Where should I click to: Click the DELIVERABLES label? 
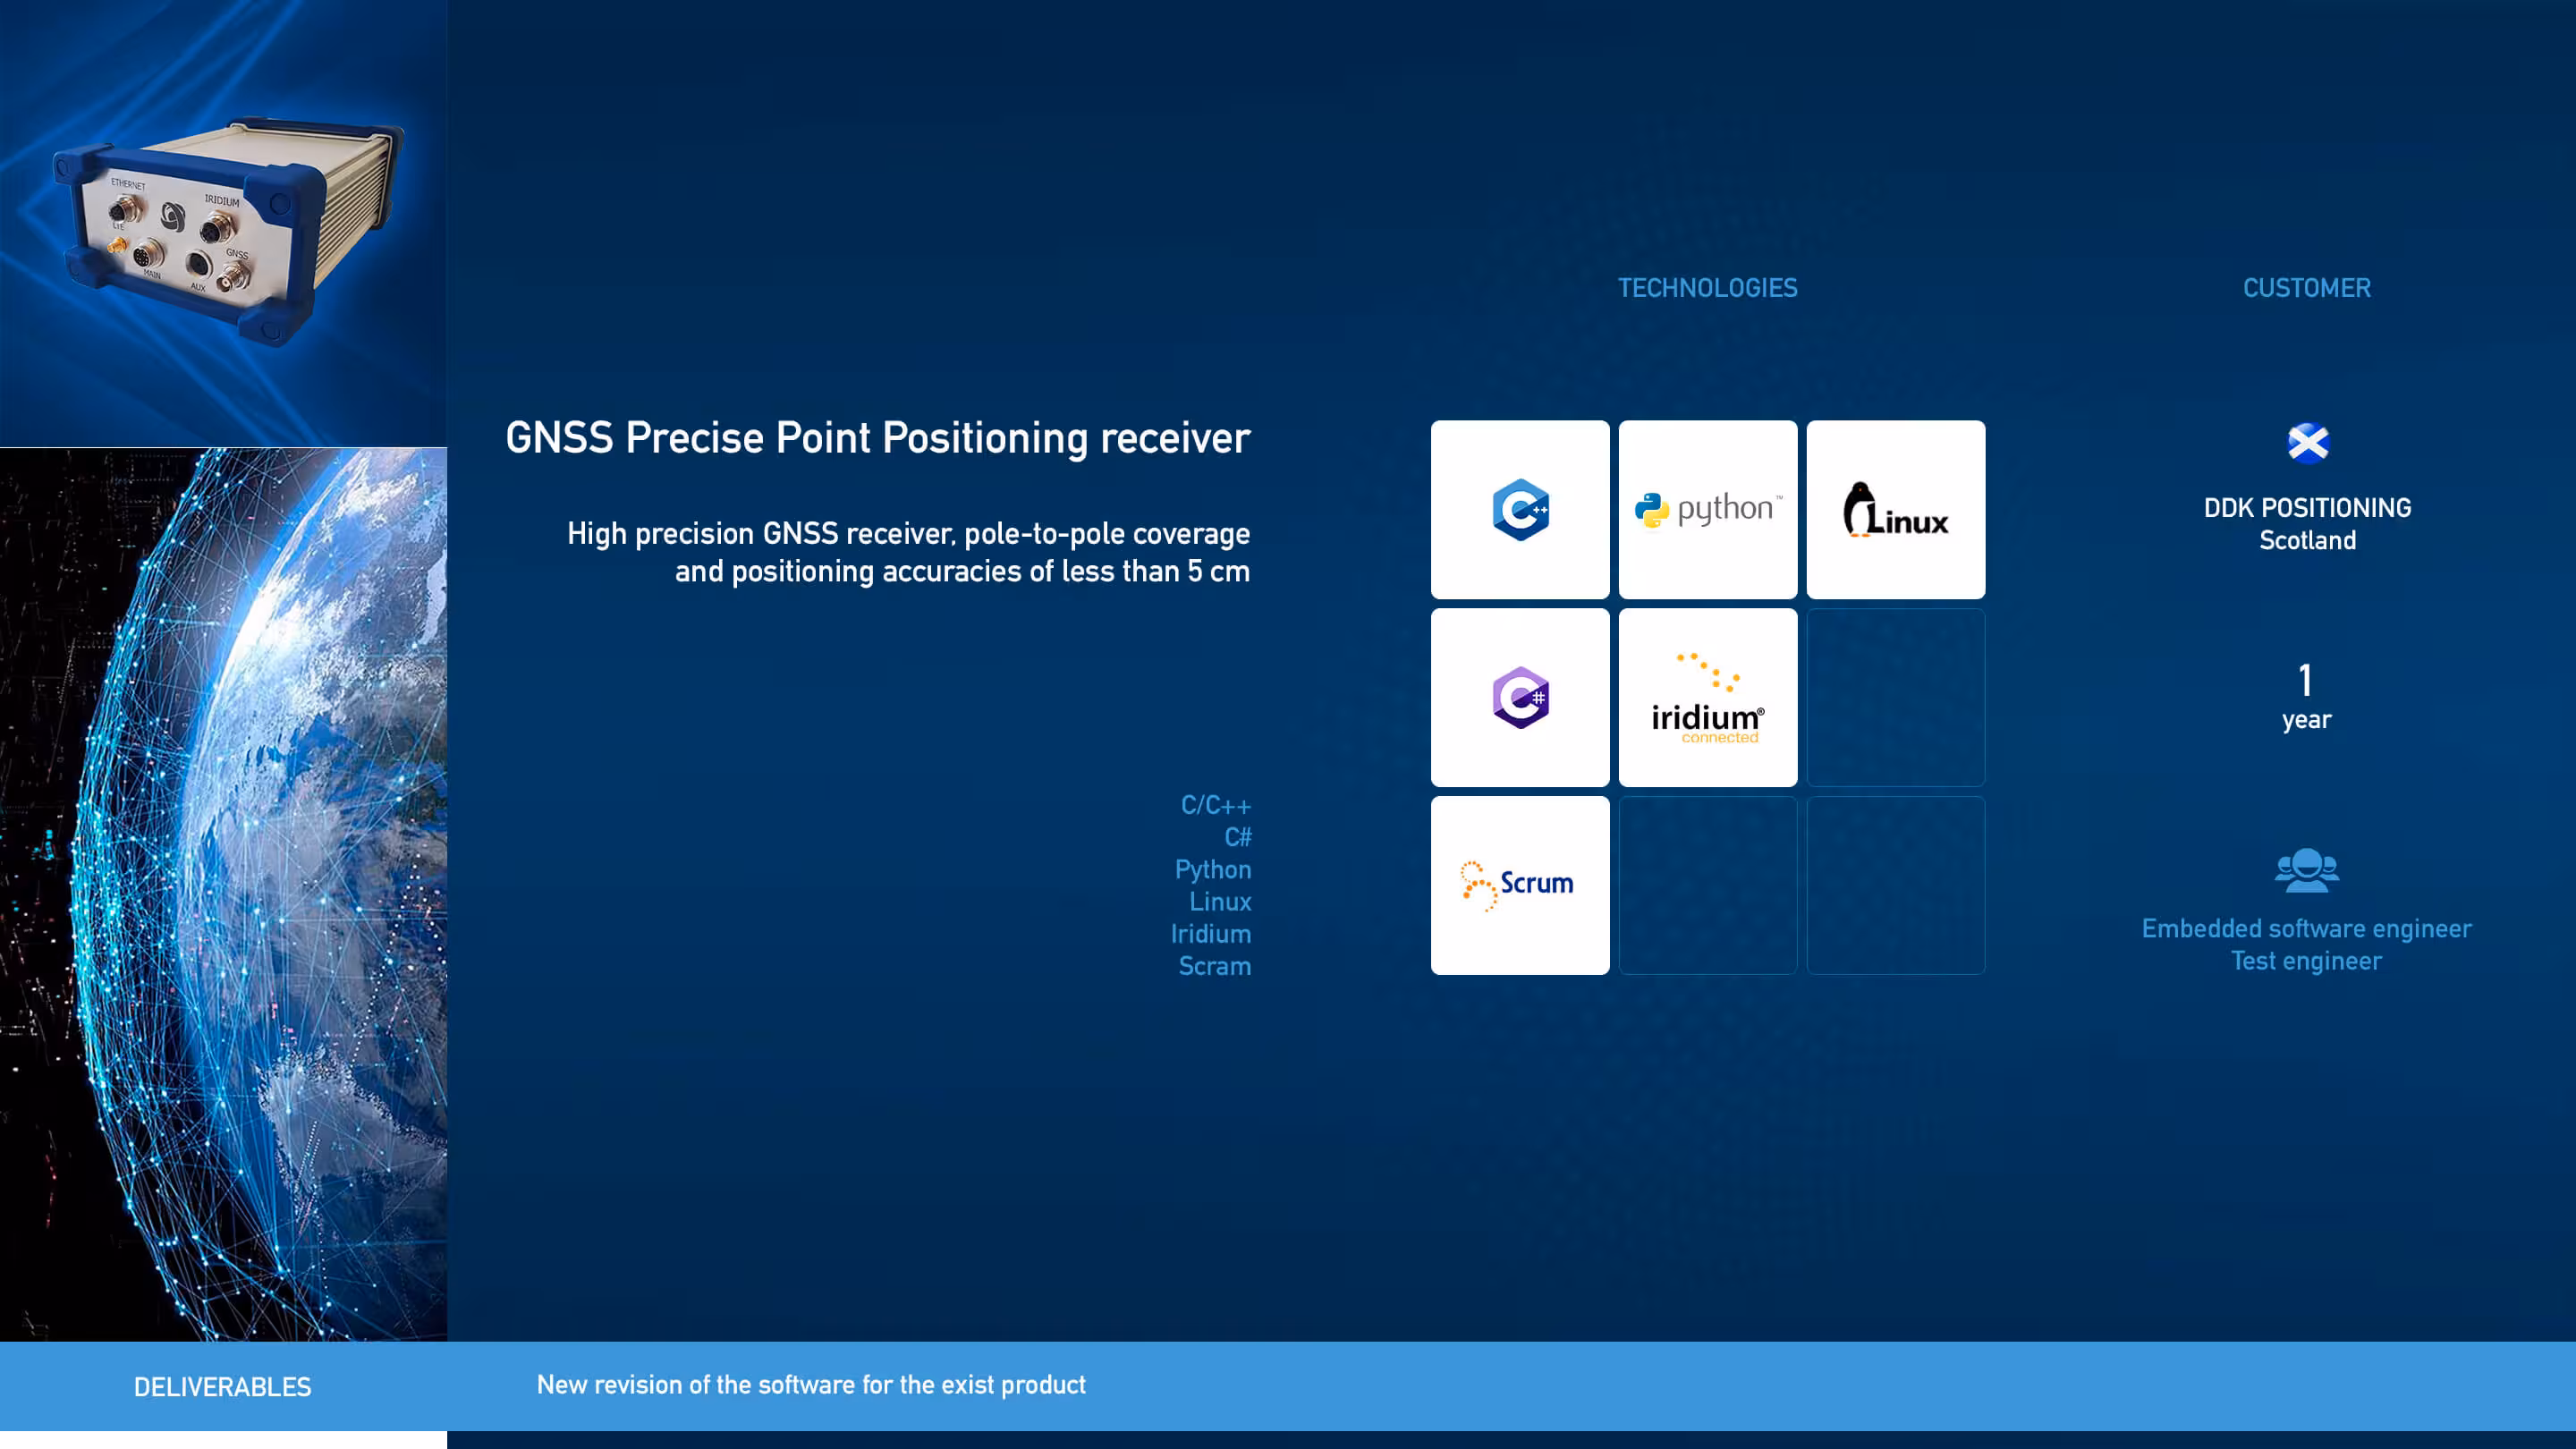point(222,1386)
